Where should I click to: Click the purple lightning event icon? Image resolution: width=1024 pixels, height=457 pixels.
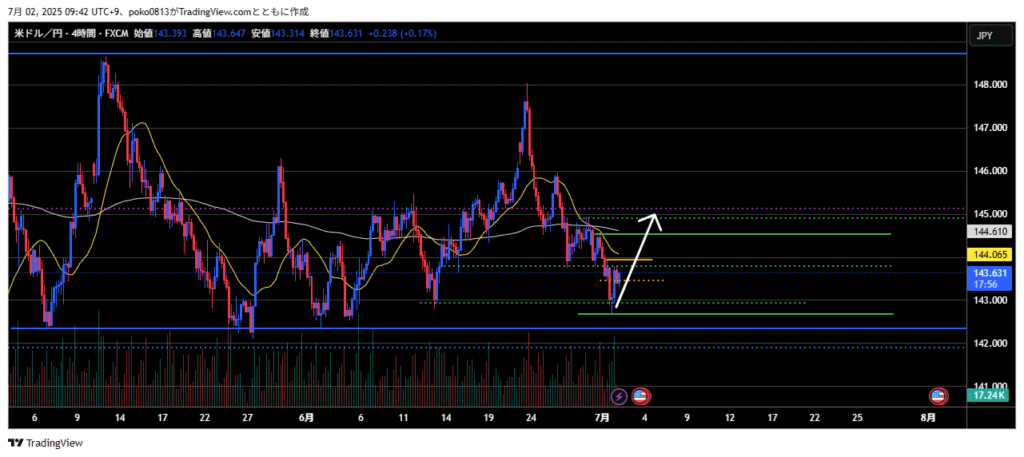[x=618, y=396]
